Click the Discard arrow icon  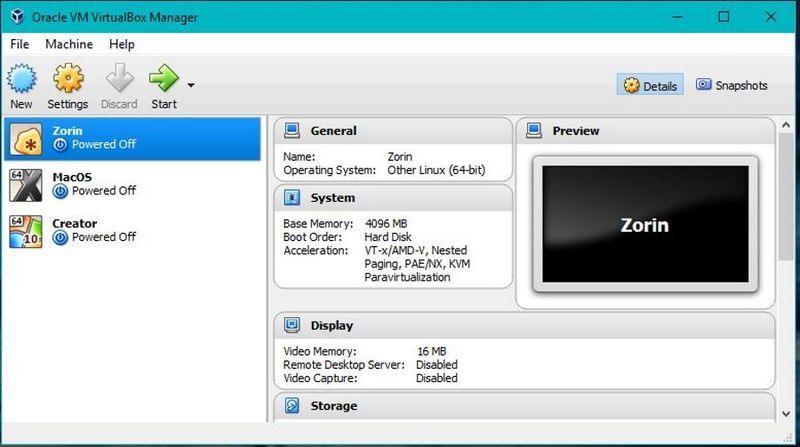[119, 78]
